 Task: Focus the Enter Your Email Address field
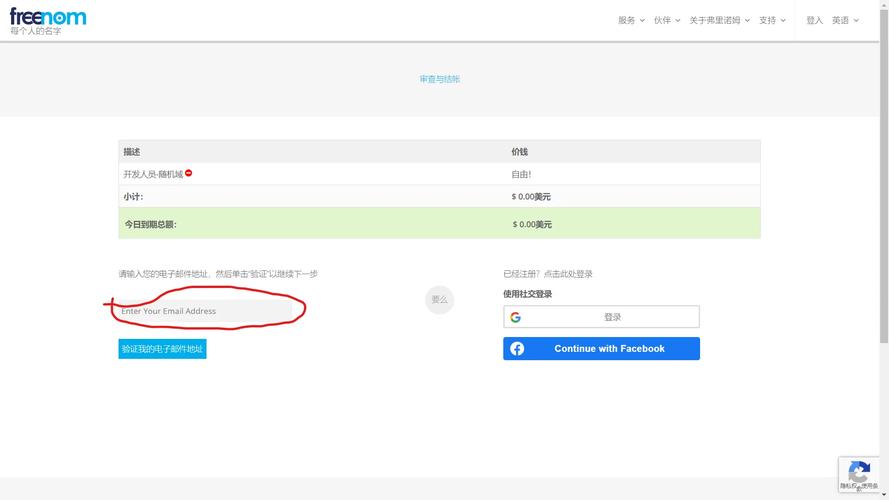[x=205, y=311]
